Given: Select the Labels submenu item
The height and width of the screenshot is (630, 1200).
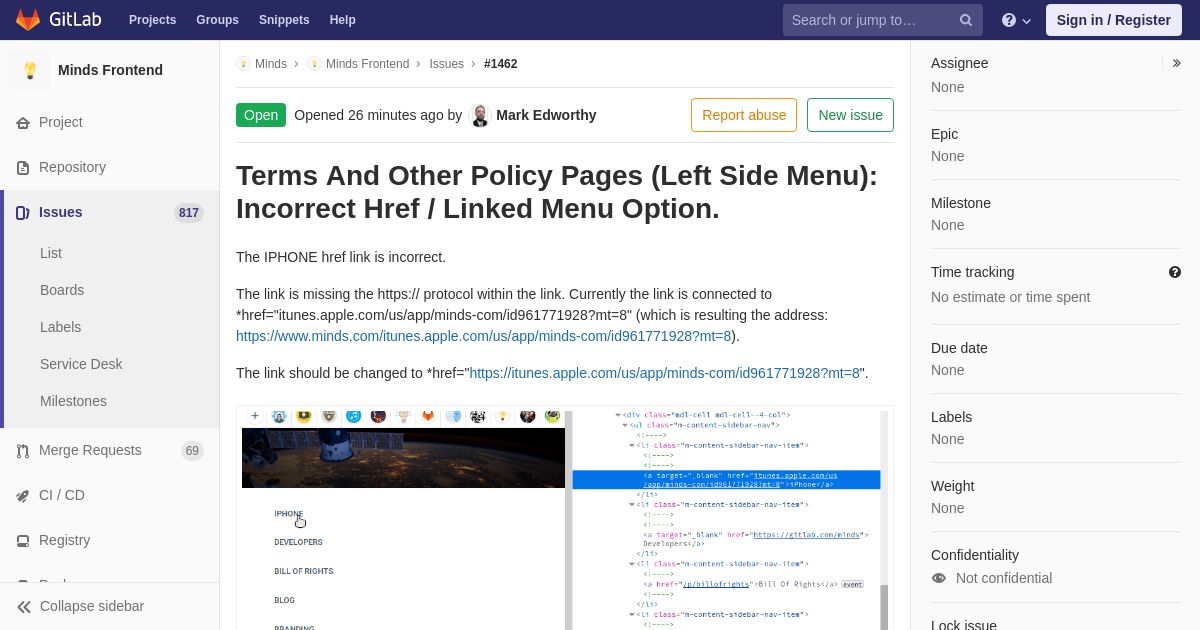Looking at the screenshot, I should (x=60, y=327).
